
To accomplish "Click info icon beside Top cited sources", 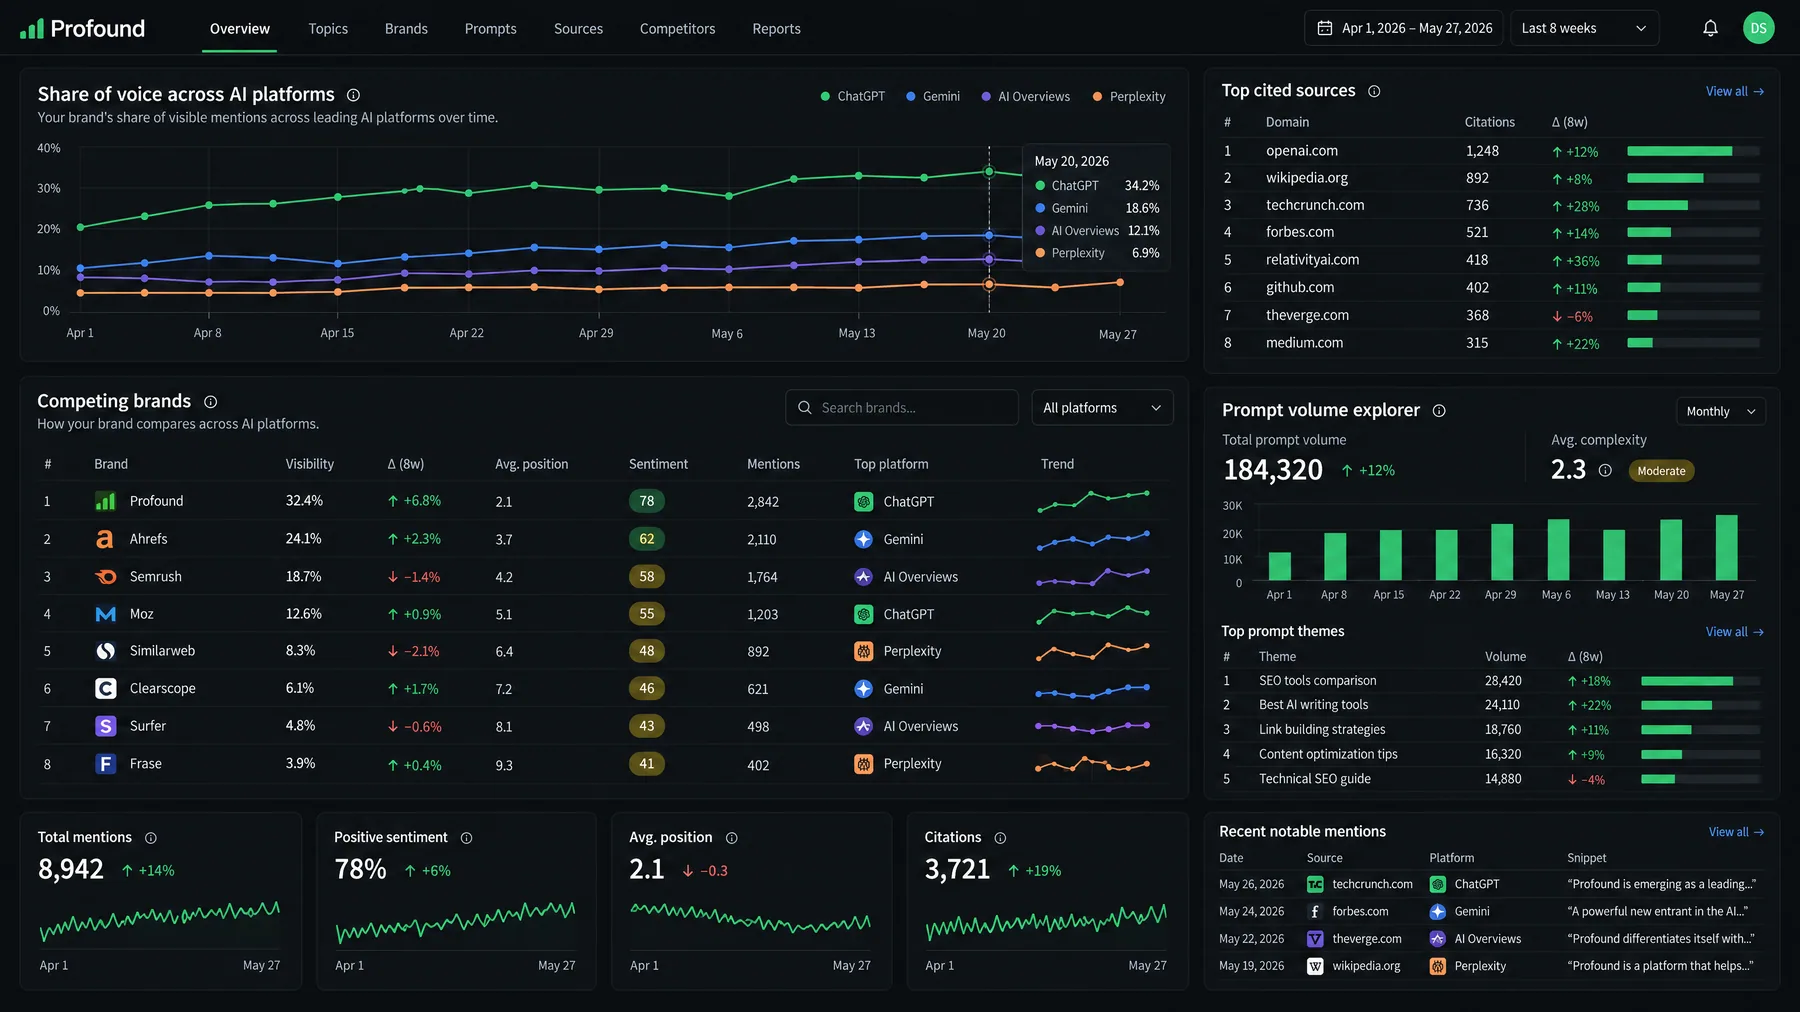I will coord(1374,91).
